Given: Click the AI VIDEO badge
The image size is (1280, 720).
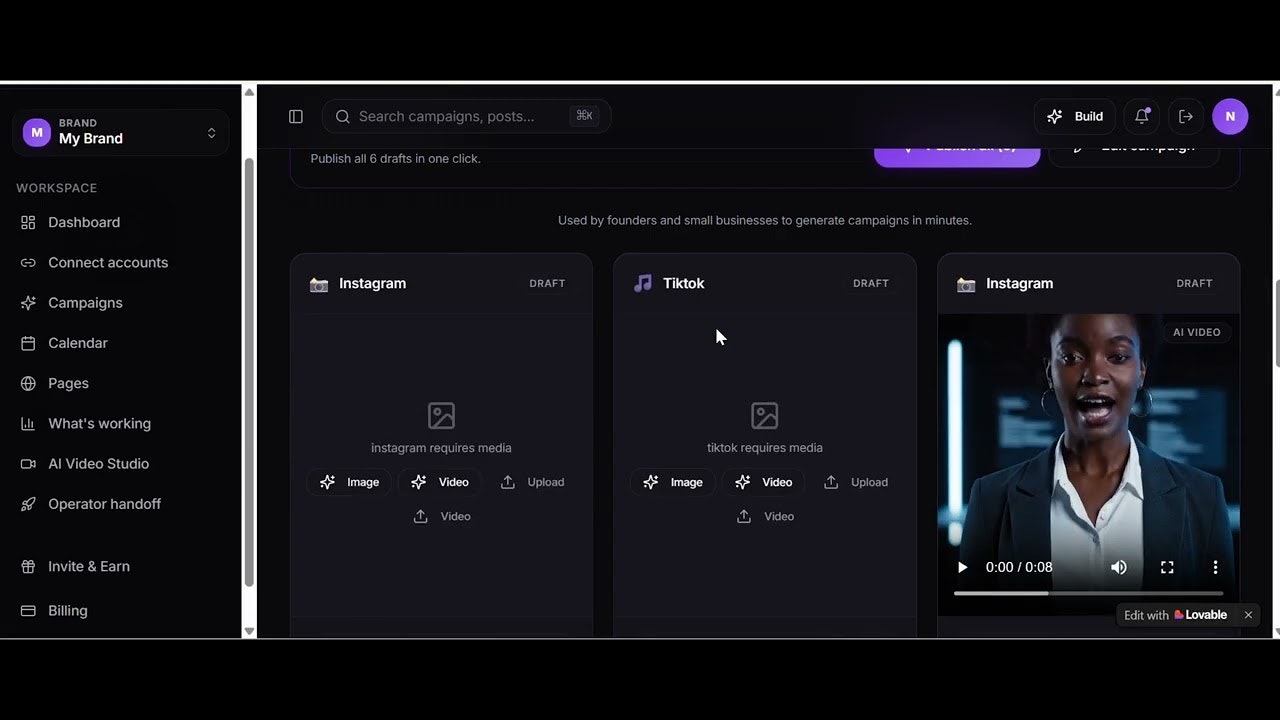Looking at the screenshot, I should 1197,332.
